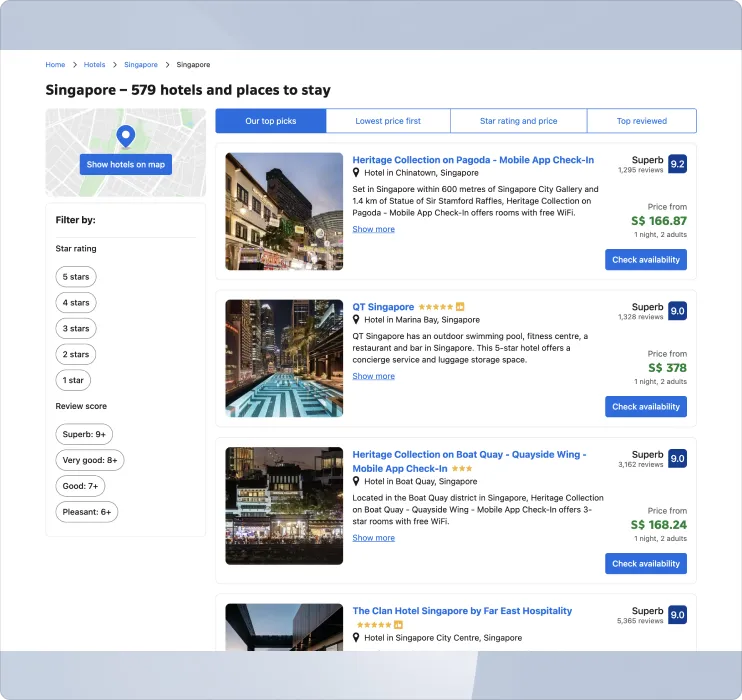Select the Our top picks tab
The width and height of the screenshot is (742, 700).
click(x=271, y=121)
